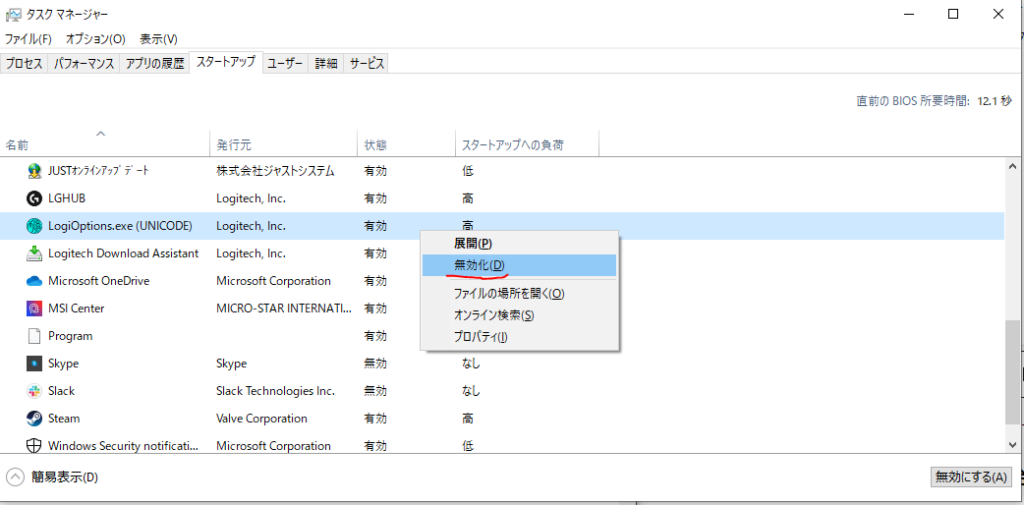Click publisher Slack Technologies Inc.
Viewport: 1024px width, 505px height.
pyautogui.click(x=276, y=391)
